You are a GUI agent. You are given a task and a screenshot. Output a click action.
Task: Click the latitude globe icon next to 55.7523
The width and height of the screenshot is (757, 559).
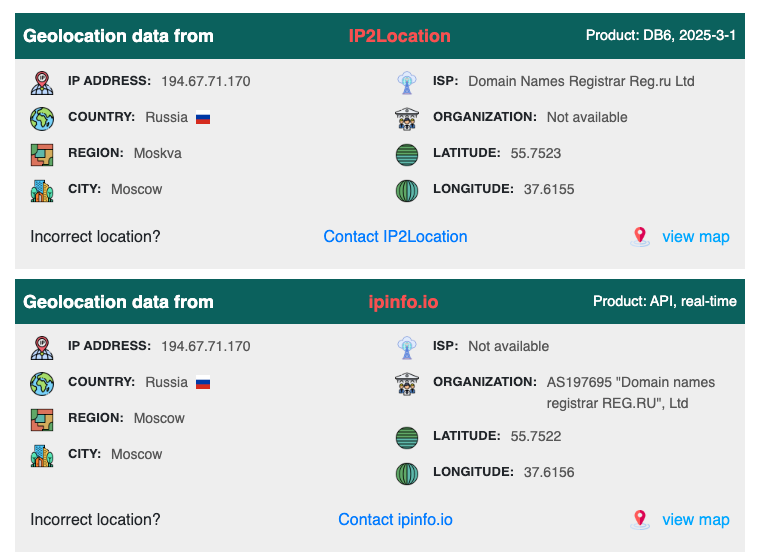407,155
